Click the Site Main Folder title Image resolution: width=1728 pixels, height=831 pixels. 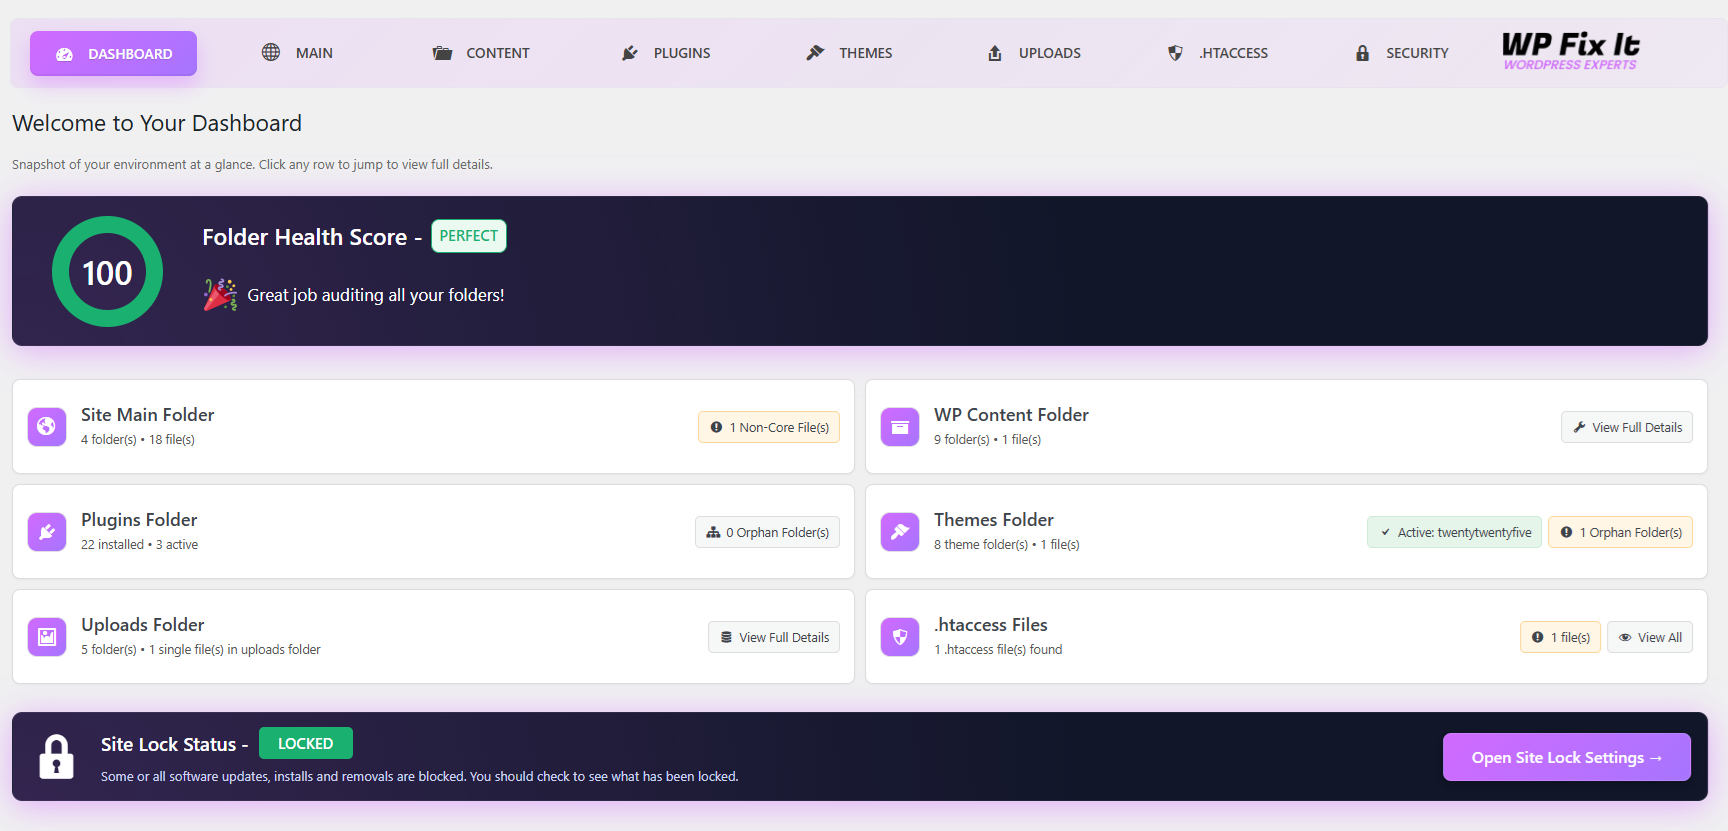(x=148, y=414)
